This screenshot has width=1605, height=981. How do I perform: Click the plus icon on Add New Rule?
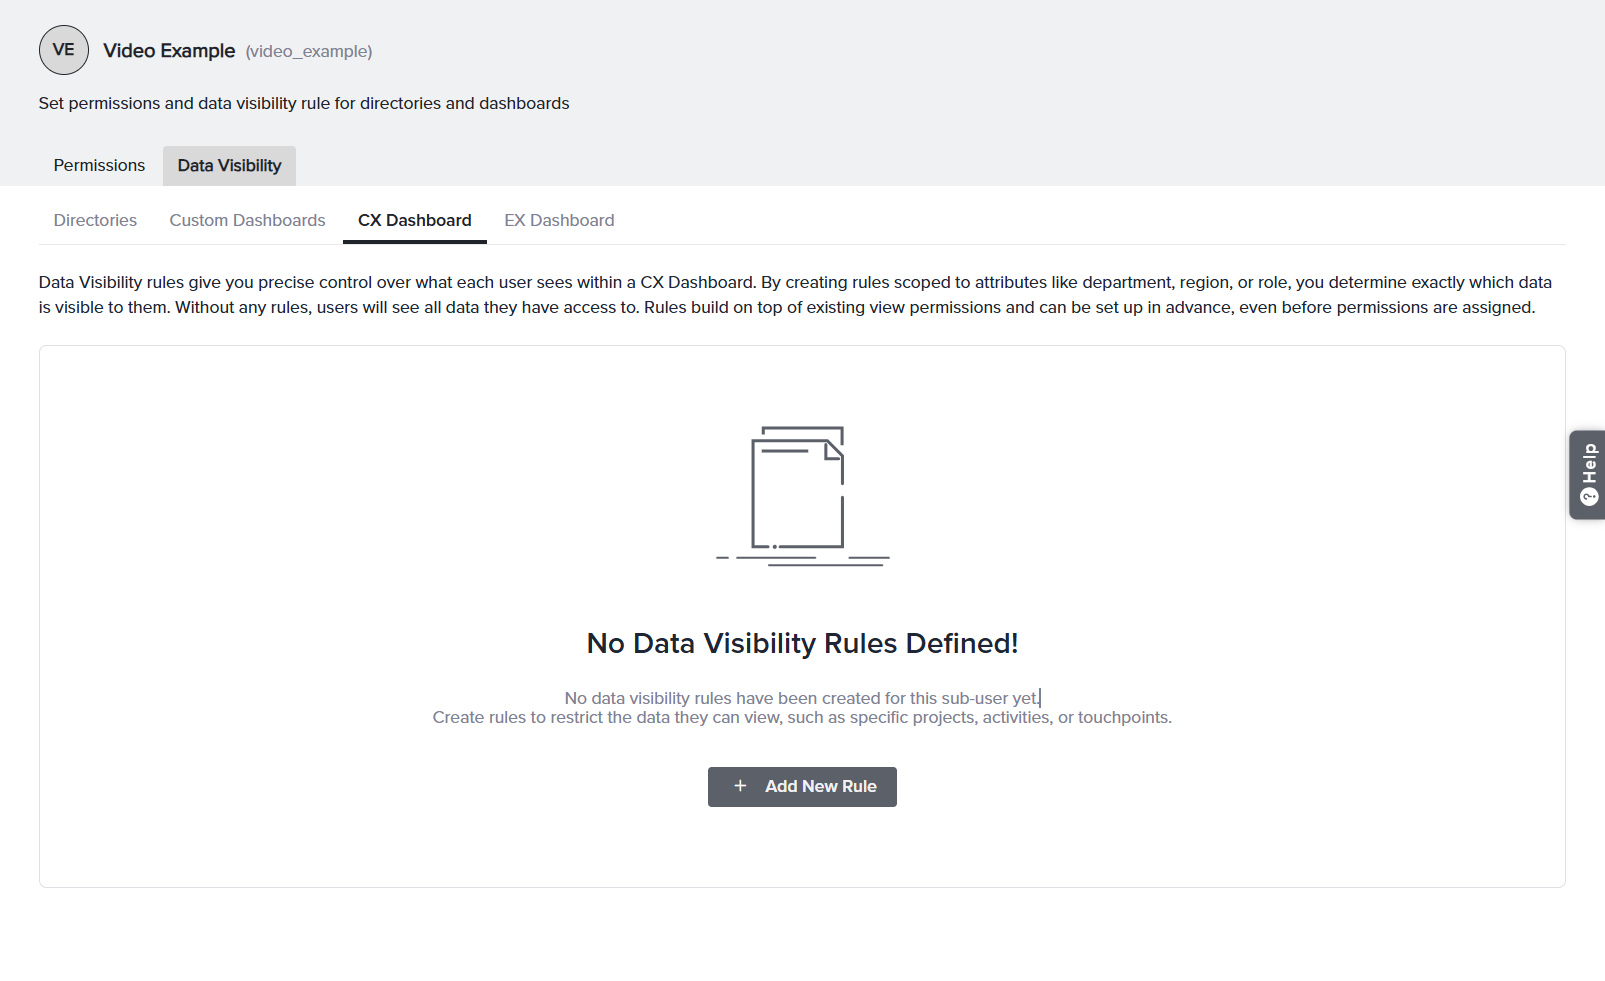click(x=740, y=786)
